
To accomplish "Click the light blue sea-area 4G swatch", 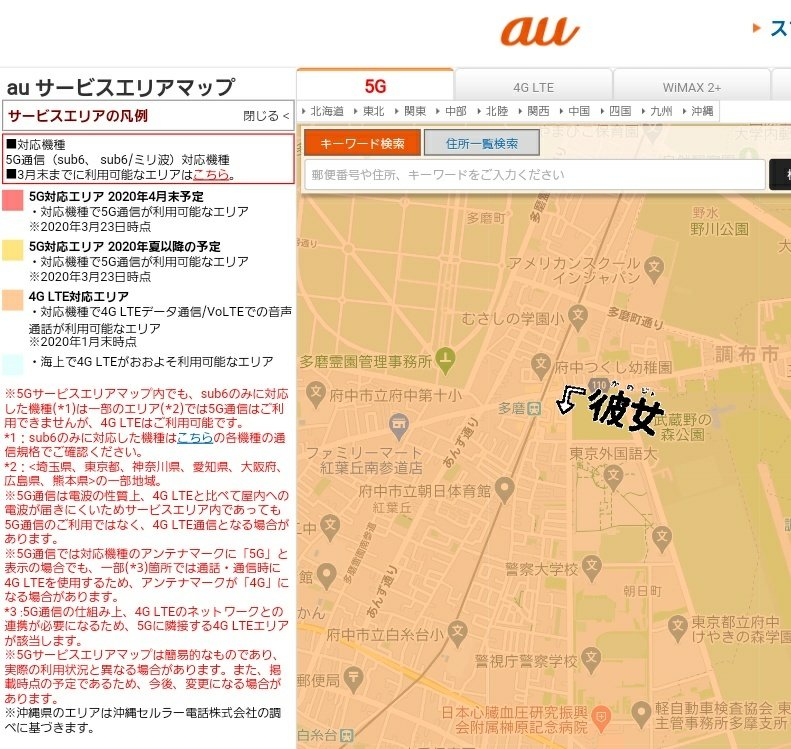I will click(x=13, y=364).
